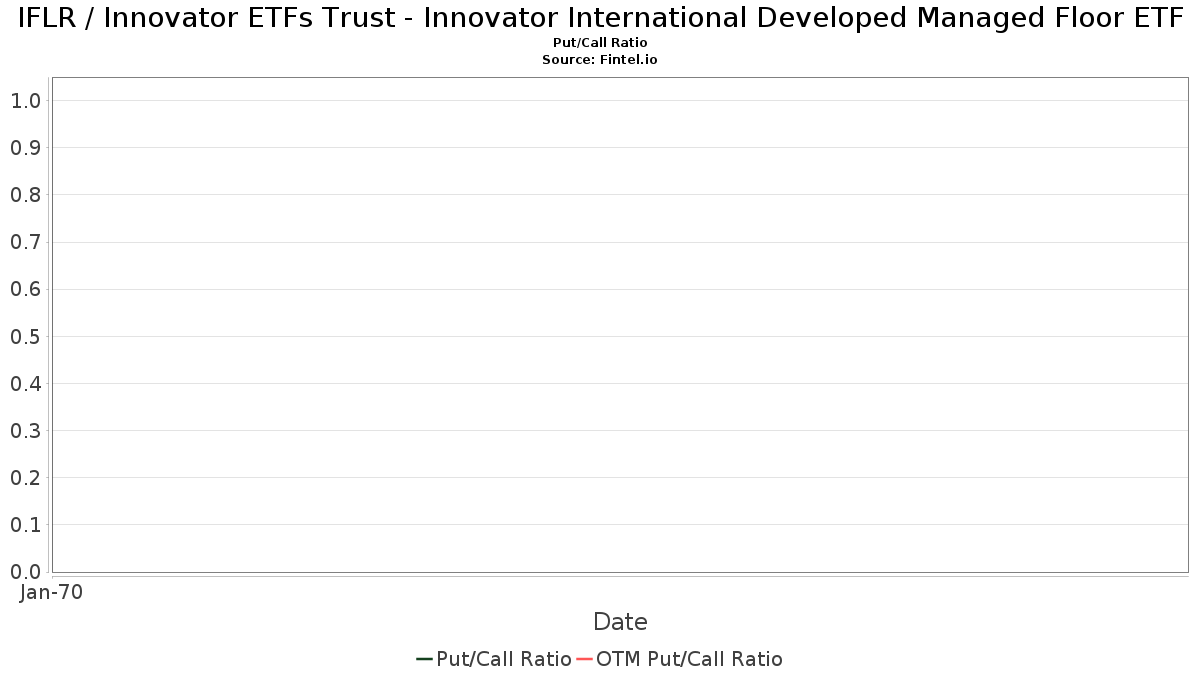Click the 0.9 y-axis label
The image size is (1200, 675).
(x=25, y=148)
